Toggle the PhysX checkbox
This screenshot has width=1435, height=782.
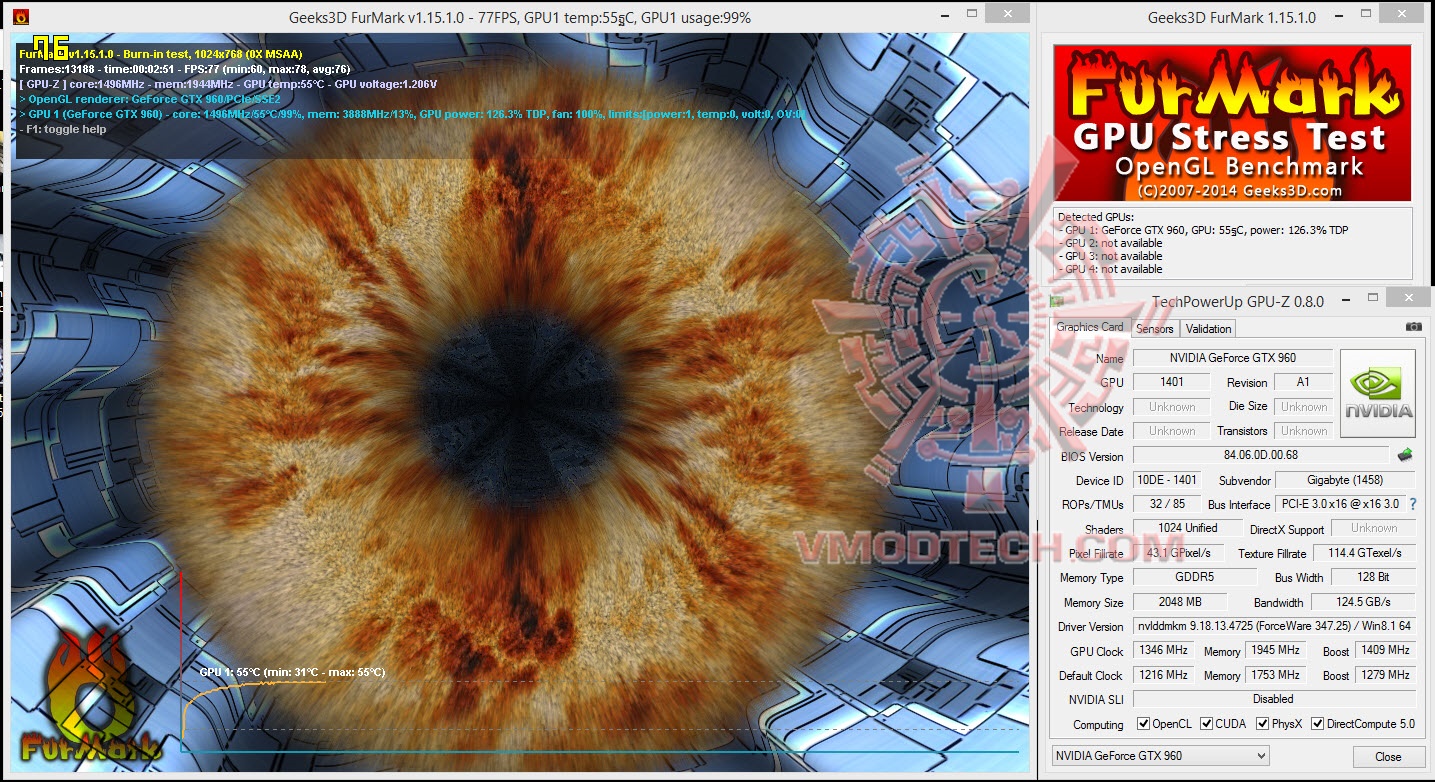click(x=1263, y=724)
